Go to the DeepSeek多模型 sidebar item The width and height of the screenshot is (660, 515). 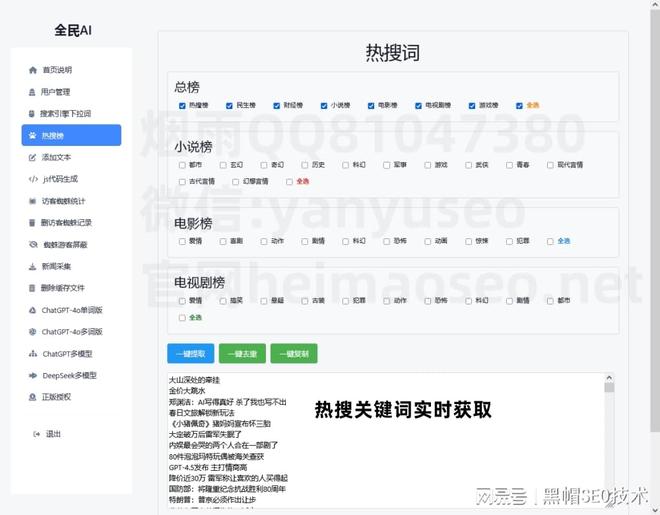[x=69, y=375]
